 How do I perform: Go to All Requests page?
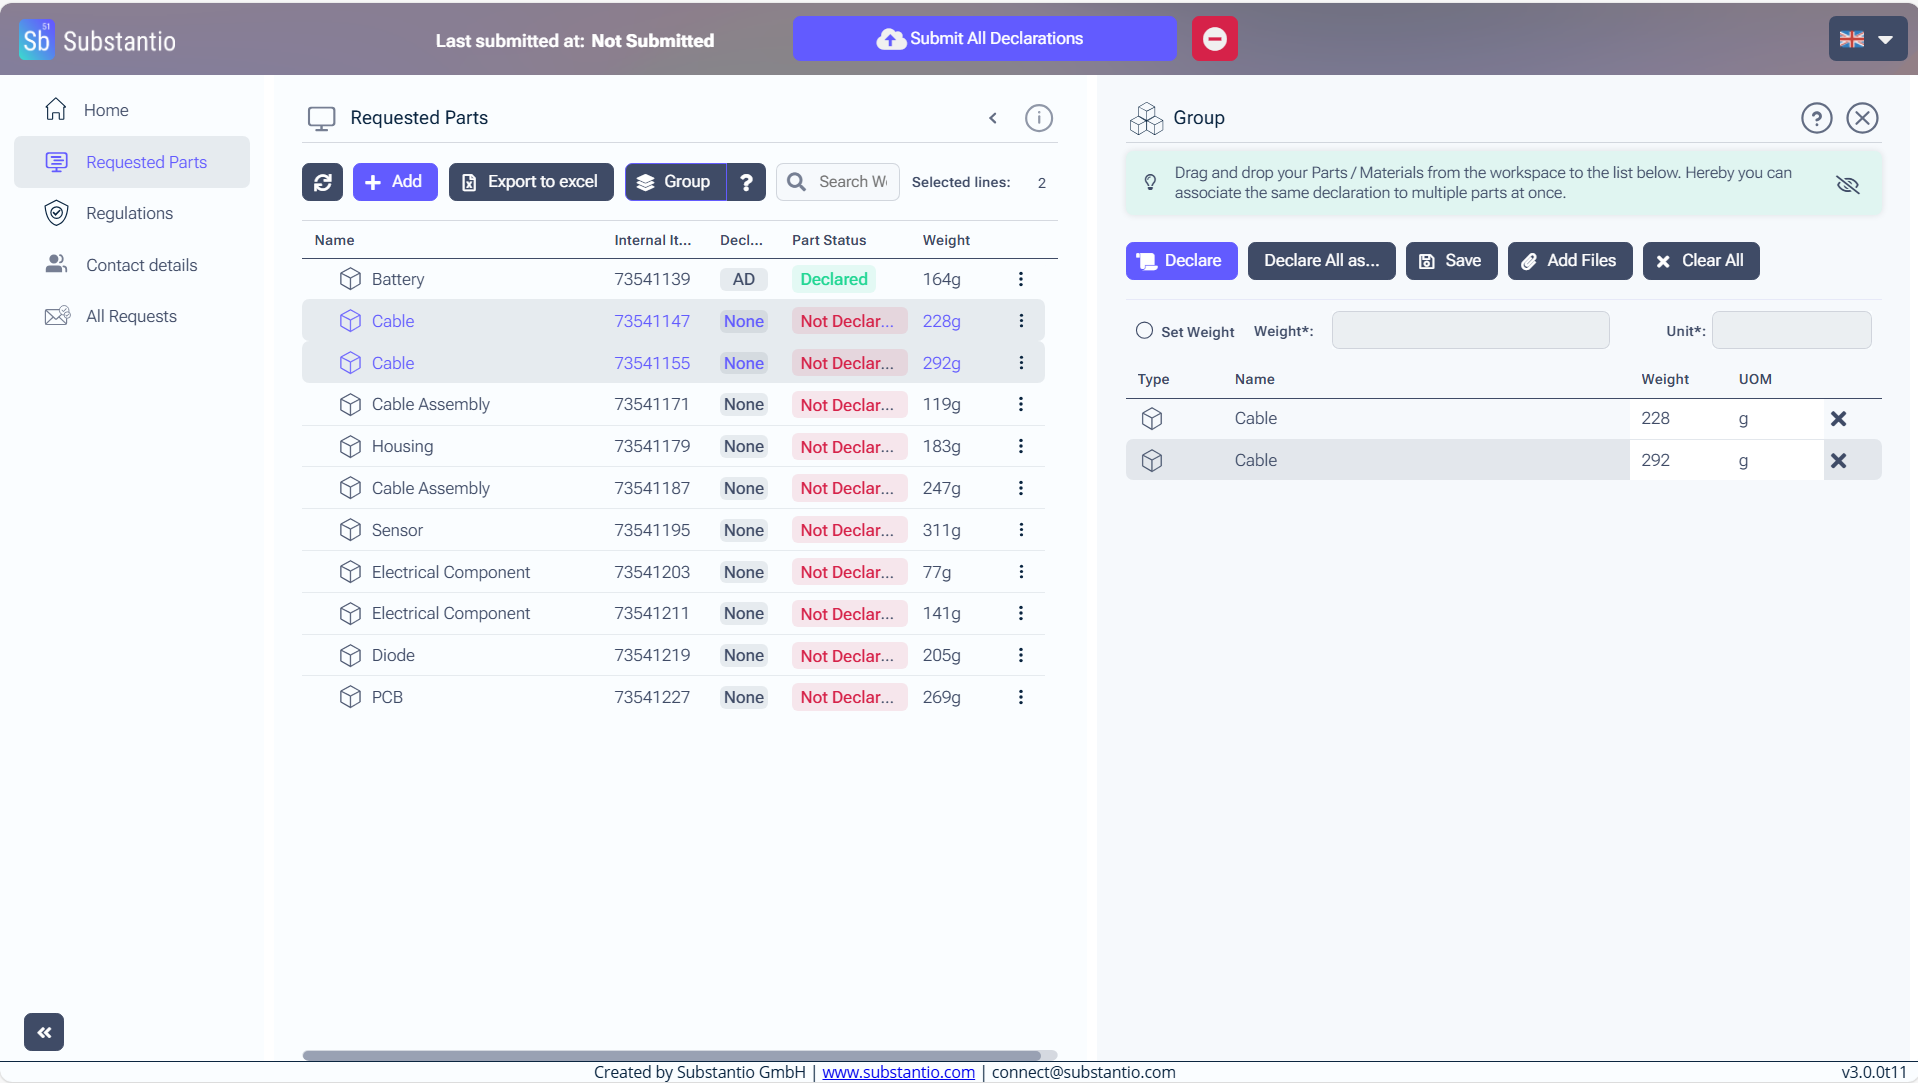(131, 316)
